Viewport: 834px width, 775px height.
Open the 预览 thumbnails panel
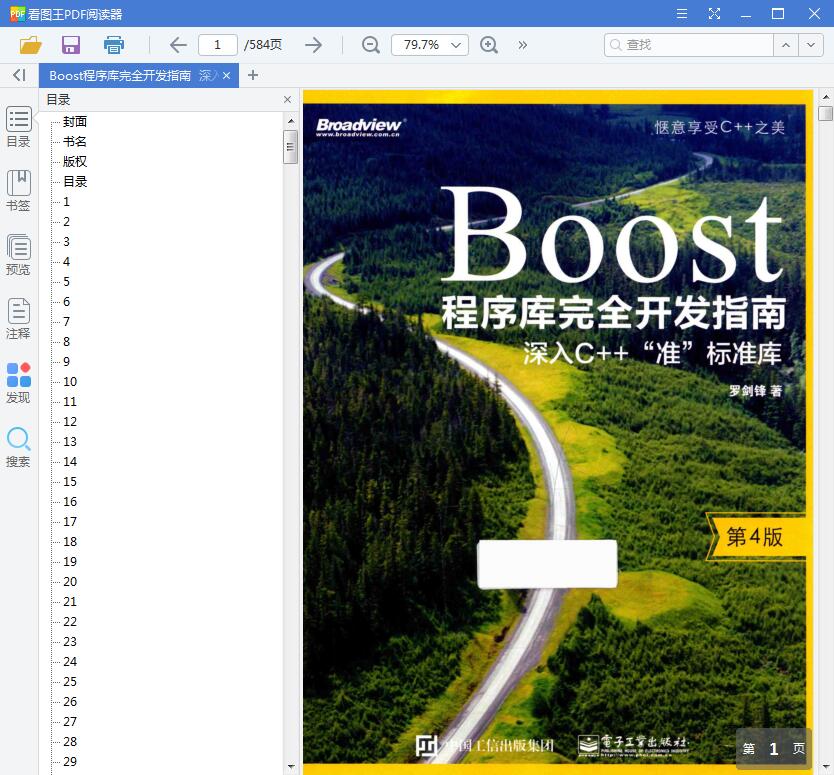[19, 255]
